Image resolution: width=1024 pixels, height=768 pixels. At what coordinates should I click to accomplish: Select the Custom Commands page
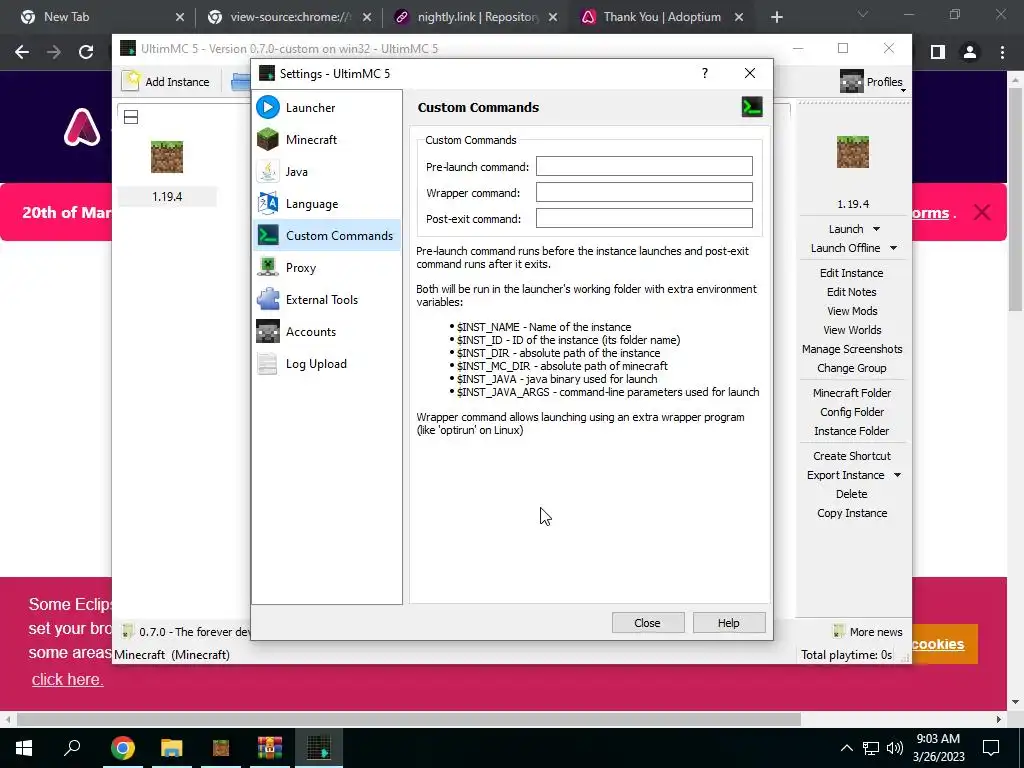click(x=327, y=235)
